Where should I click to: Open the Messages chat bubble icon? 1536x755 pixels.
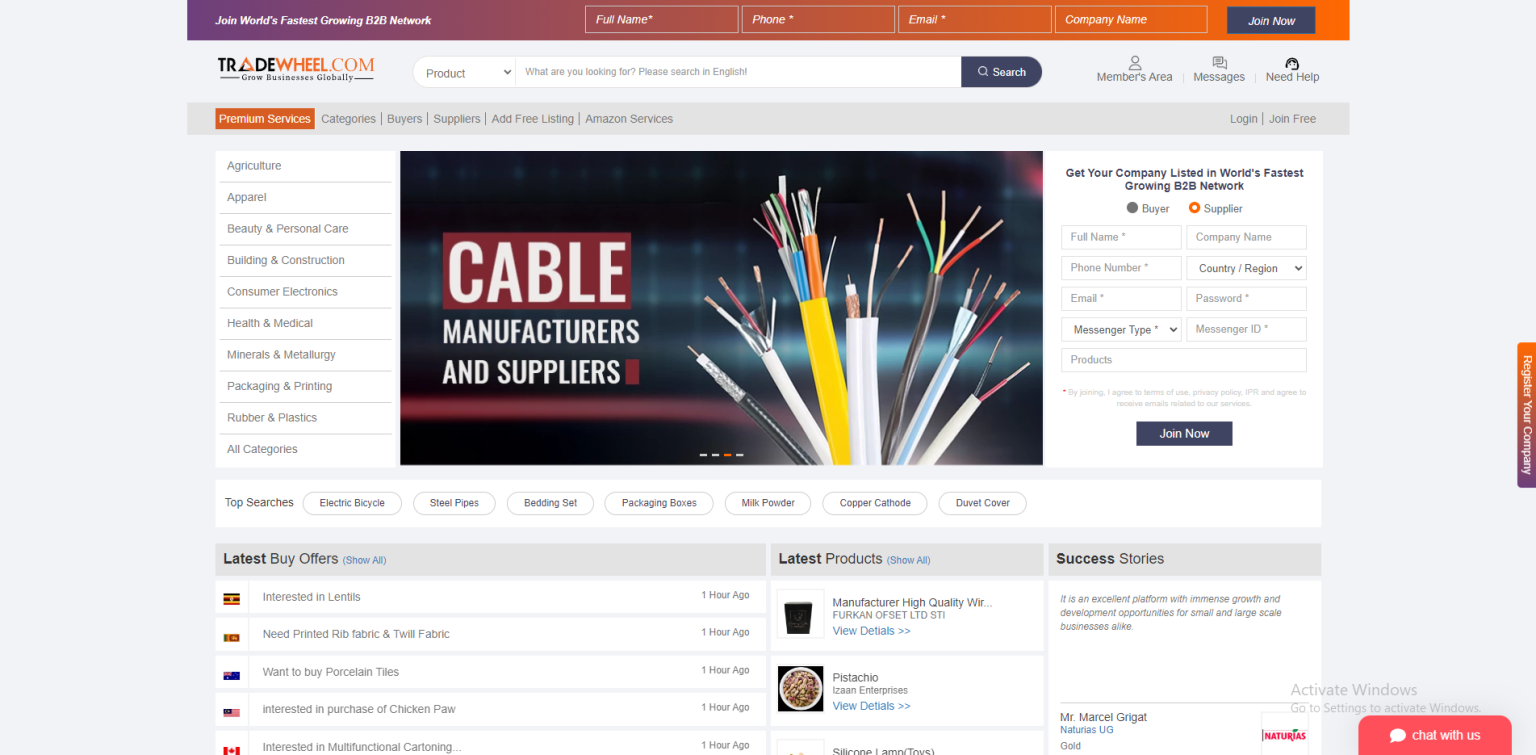pos(1218,61)
